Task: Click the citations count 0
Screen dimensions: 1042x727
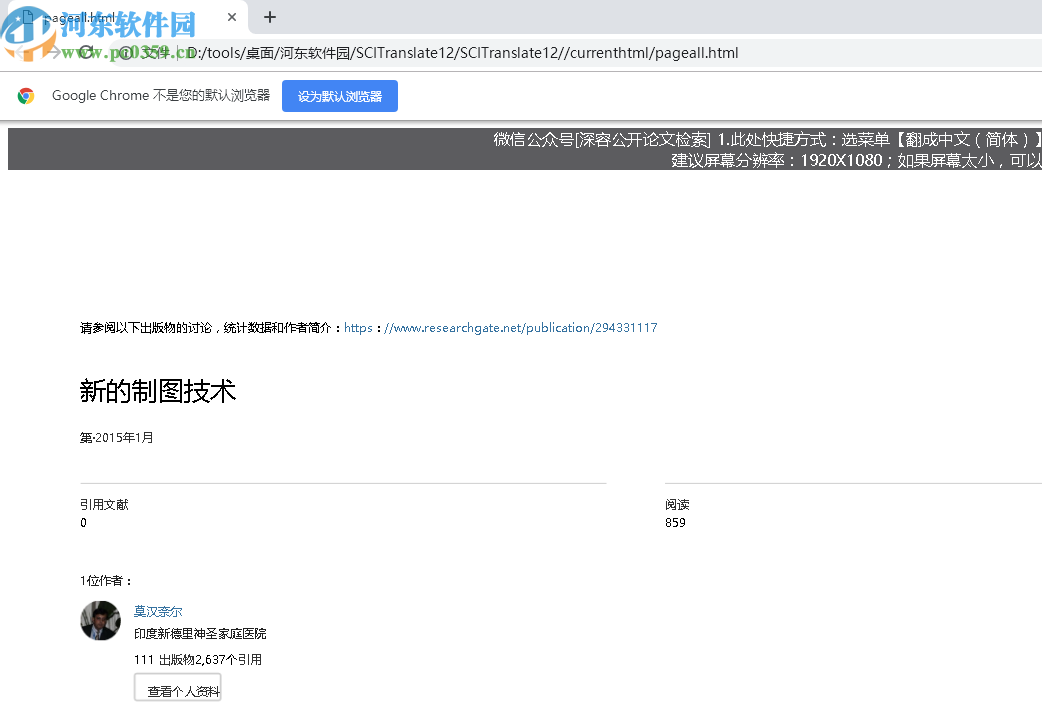Action: [83, 523]
